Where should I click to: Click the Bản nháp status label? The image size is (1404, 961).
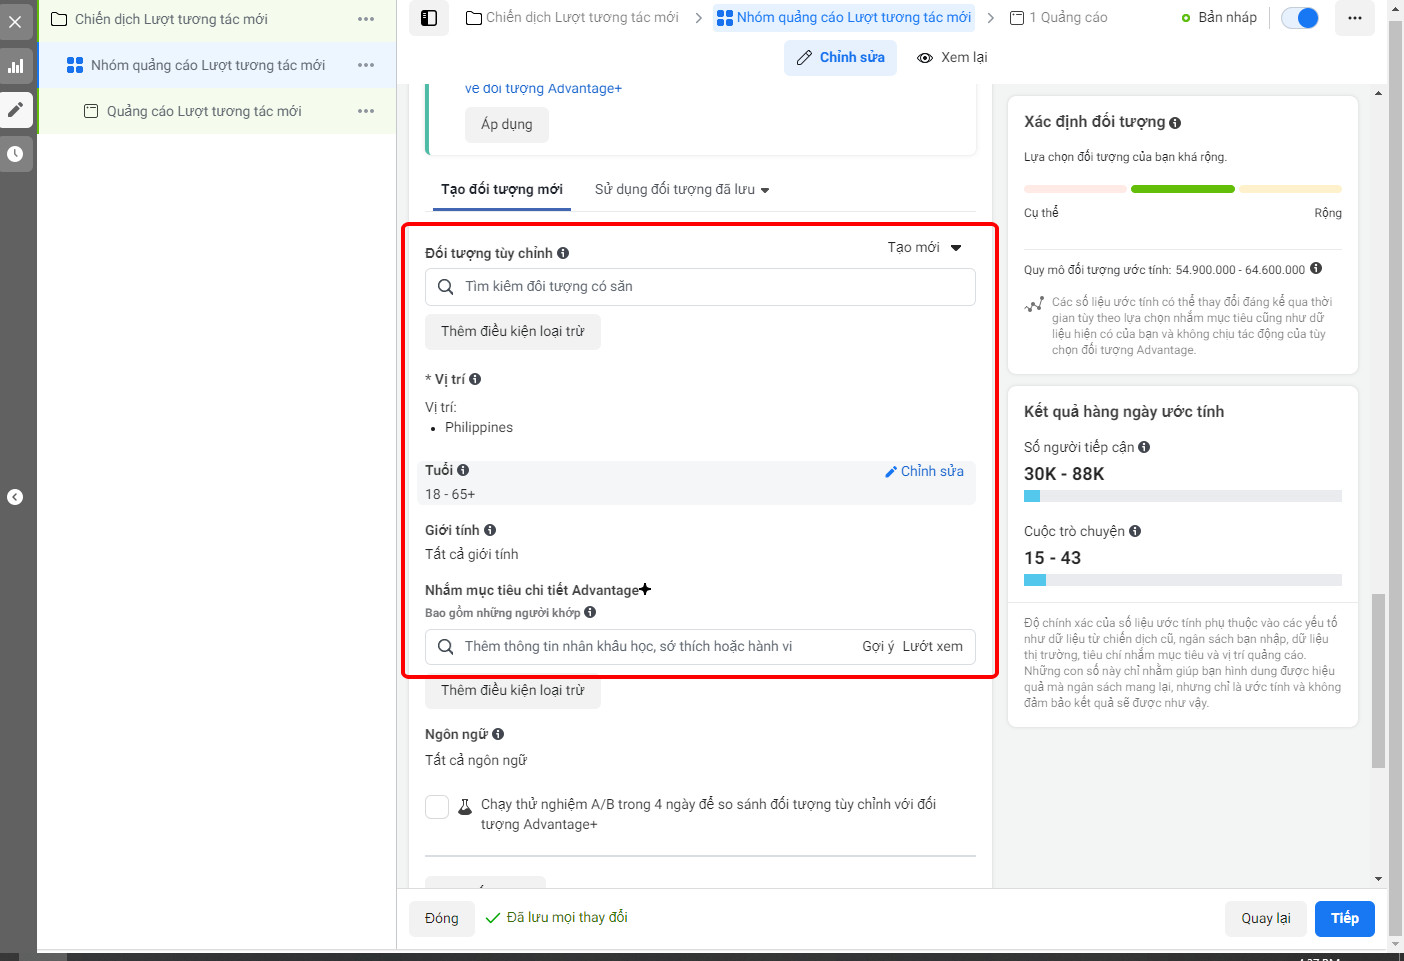tap(1228, 17)
